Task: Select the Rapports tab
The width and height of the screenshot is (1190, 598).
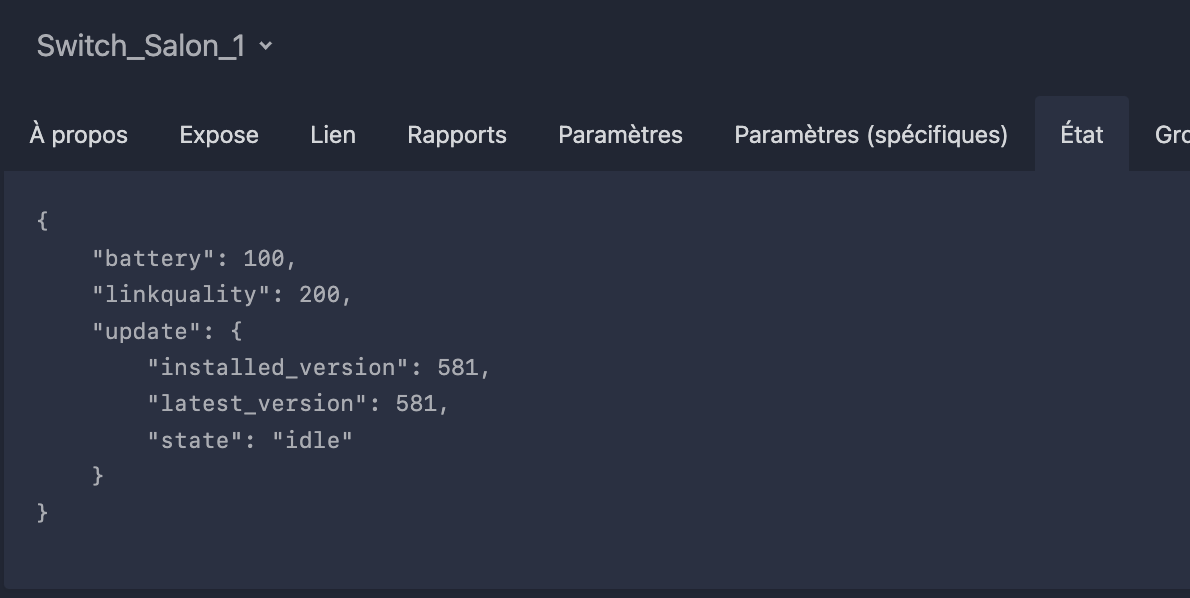Action: pos(457,134)
